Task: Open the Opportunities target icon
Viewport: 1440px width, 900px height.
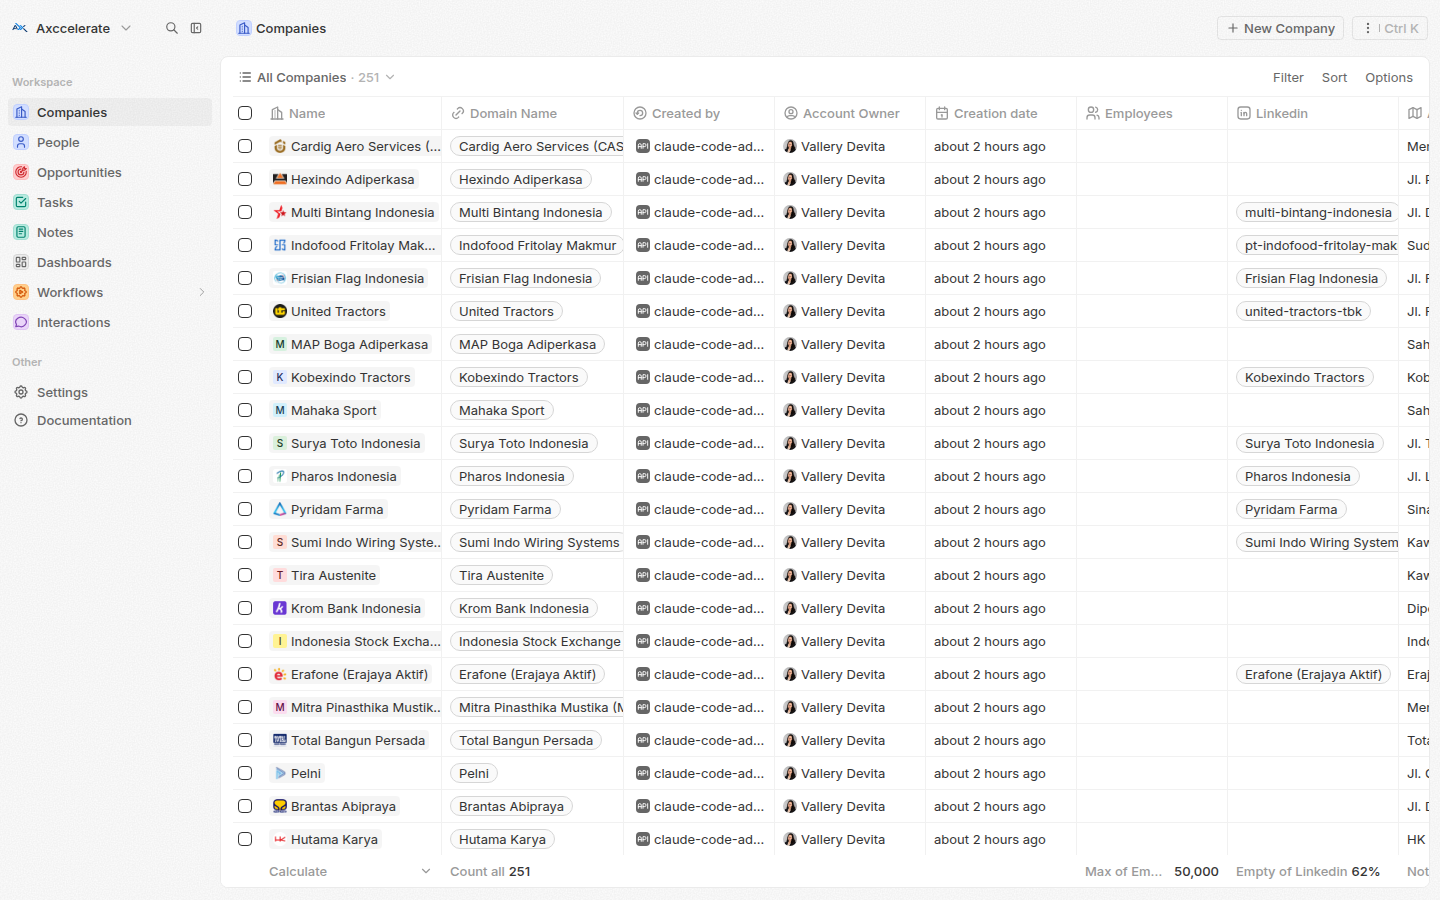Action: (x=21, y=173)
